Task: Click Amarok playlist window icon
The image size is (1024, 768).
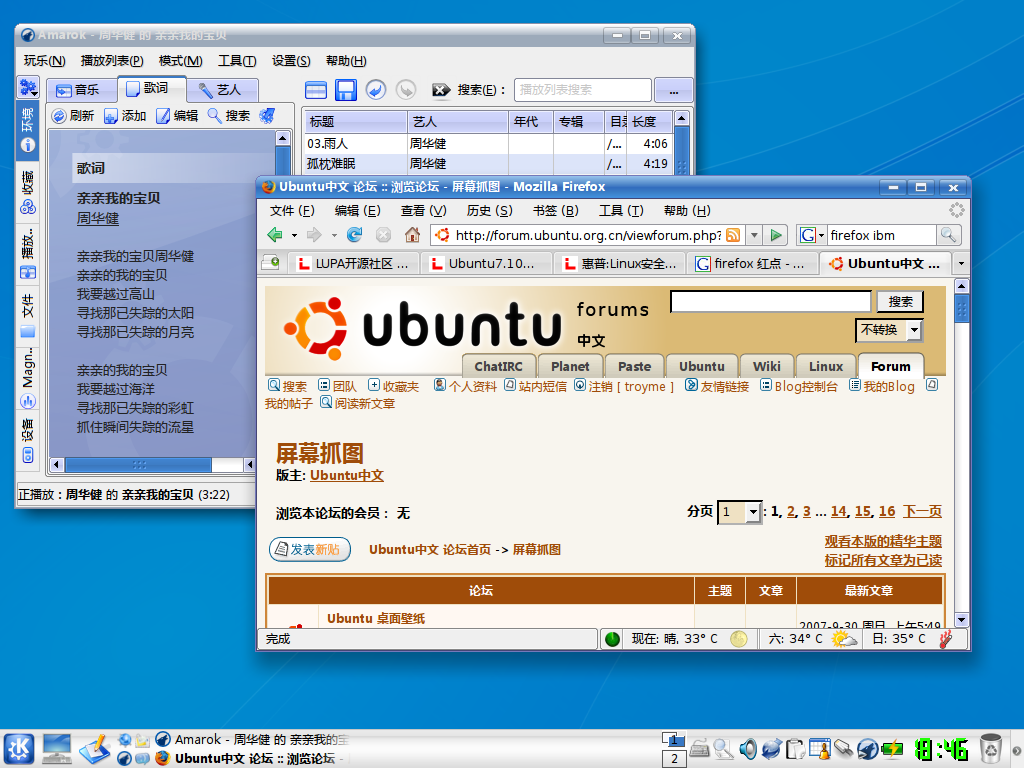Action: (x=315, y=89)
